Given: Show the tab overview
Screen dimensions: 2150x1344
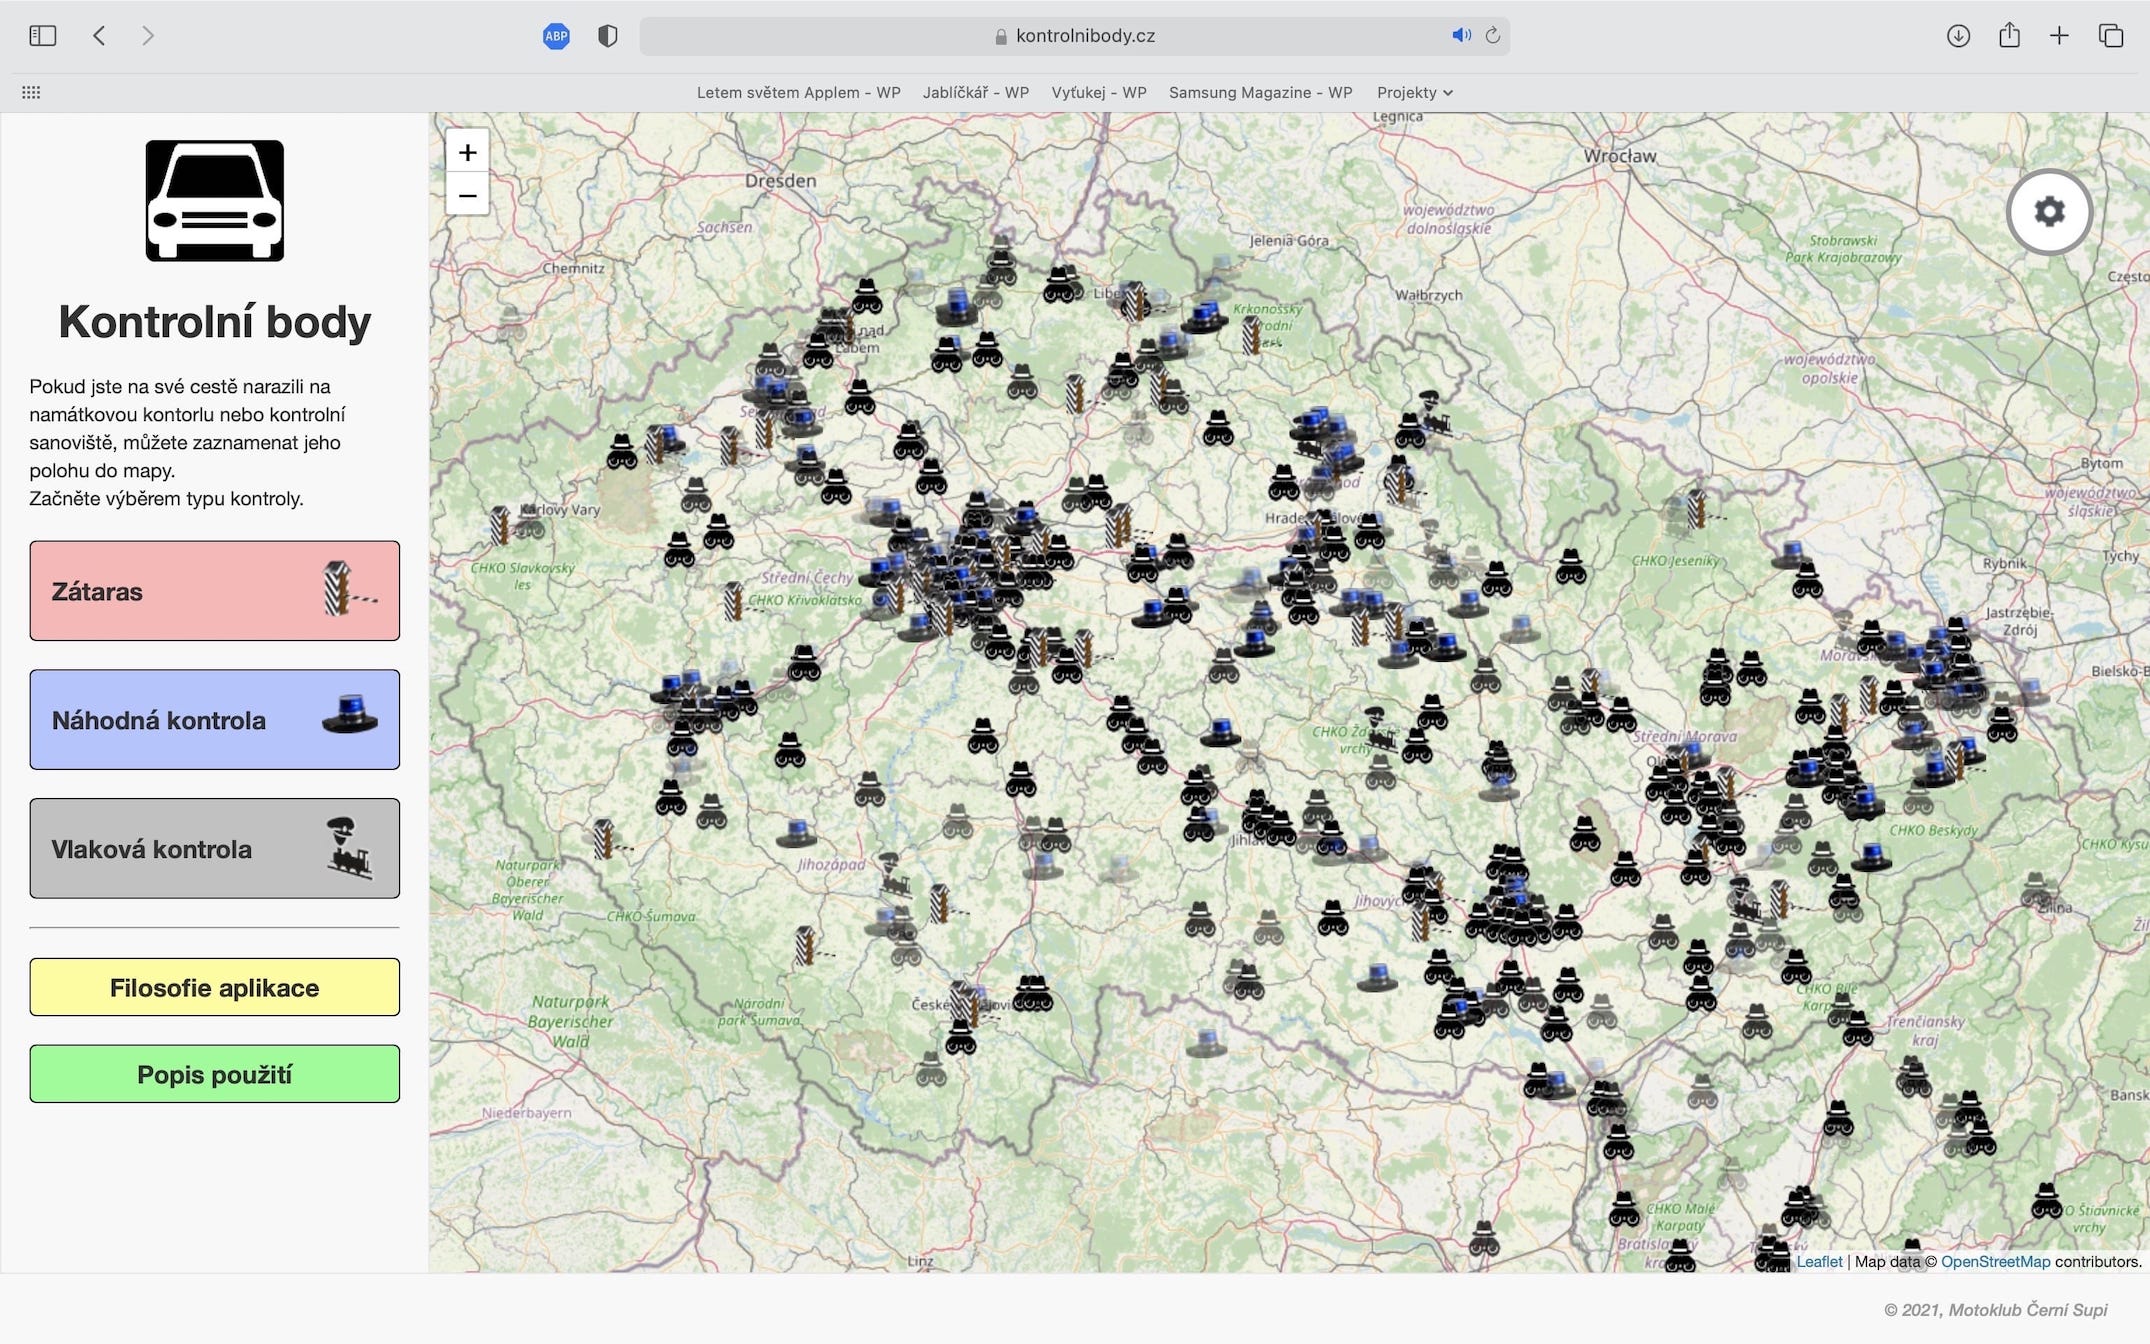Looking at the screenshot, I should pos(2110,36).
